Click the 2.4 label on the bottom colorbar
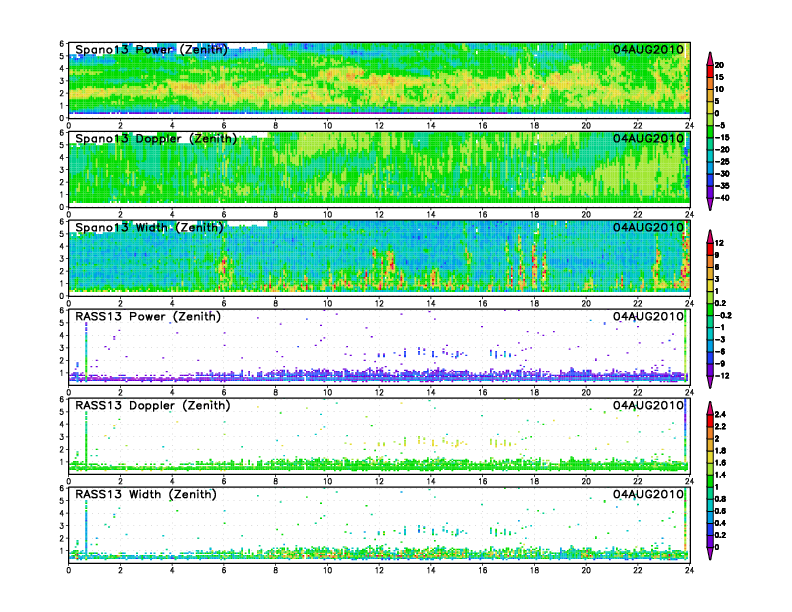 (x=720, y=415)
